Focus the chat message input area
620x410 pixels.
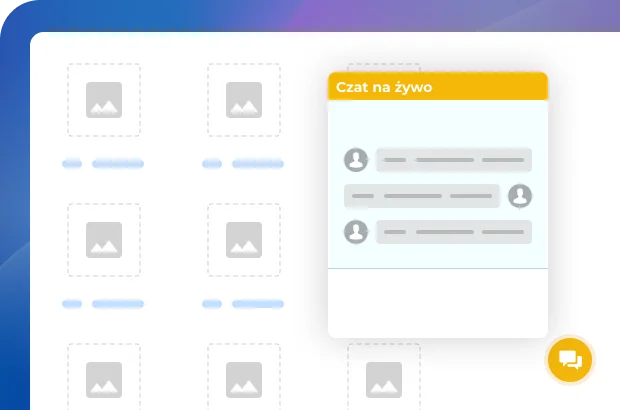437,302
